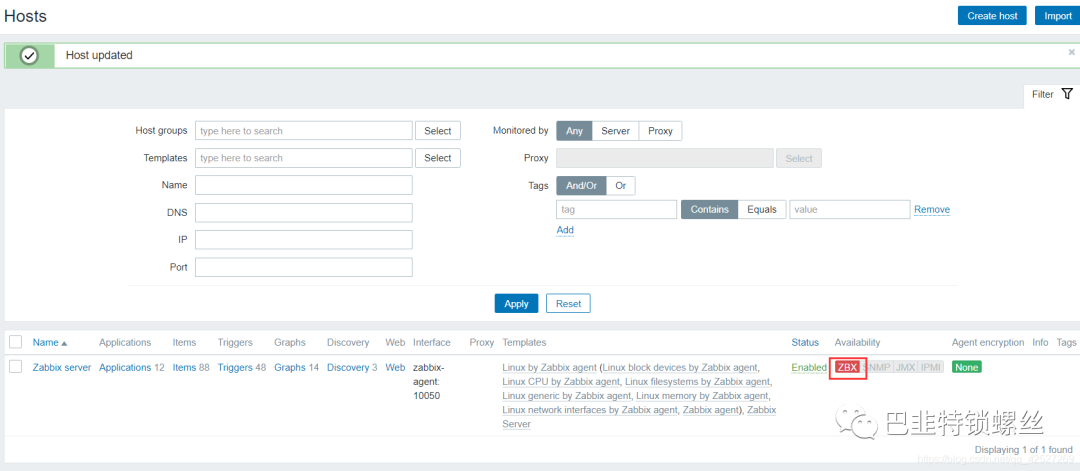Select Contains tag operator

click(709, 209)
